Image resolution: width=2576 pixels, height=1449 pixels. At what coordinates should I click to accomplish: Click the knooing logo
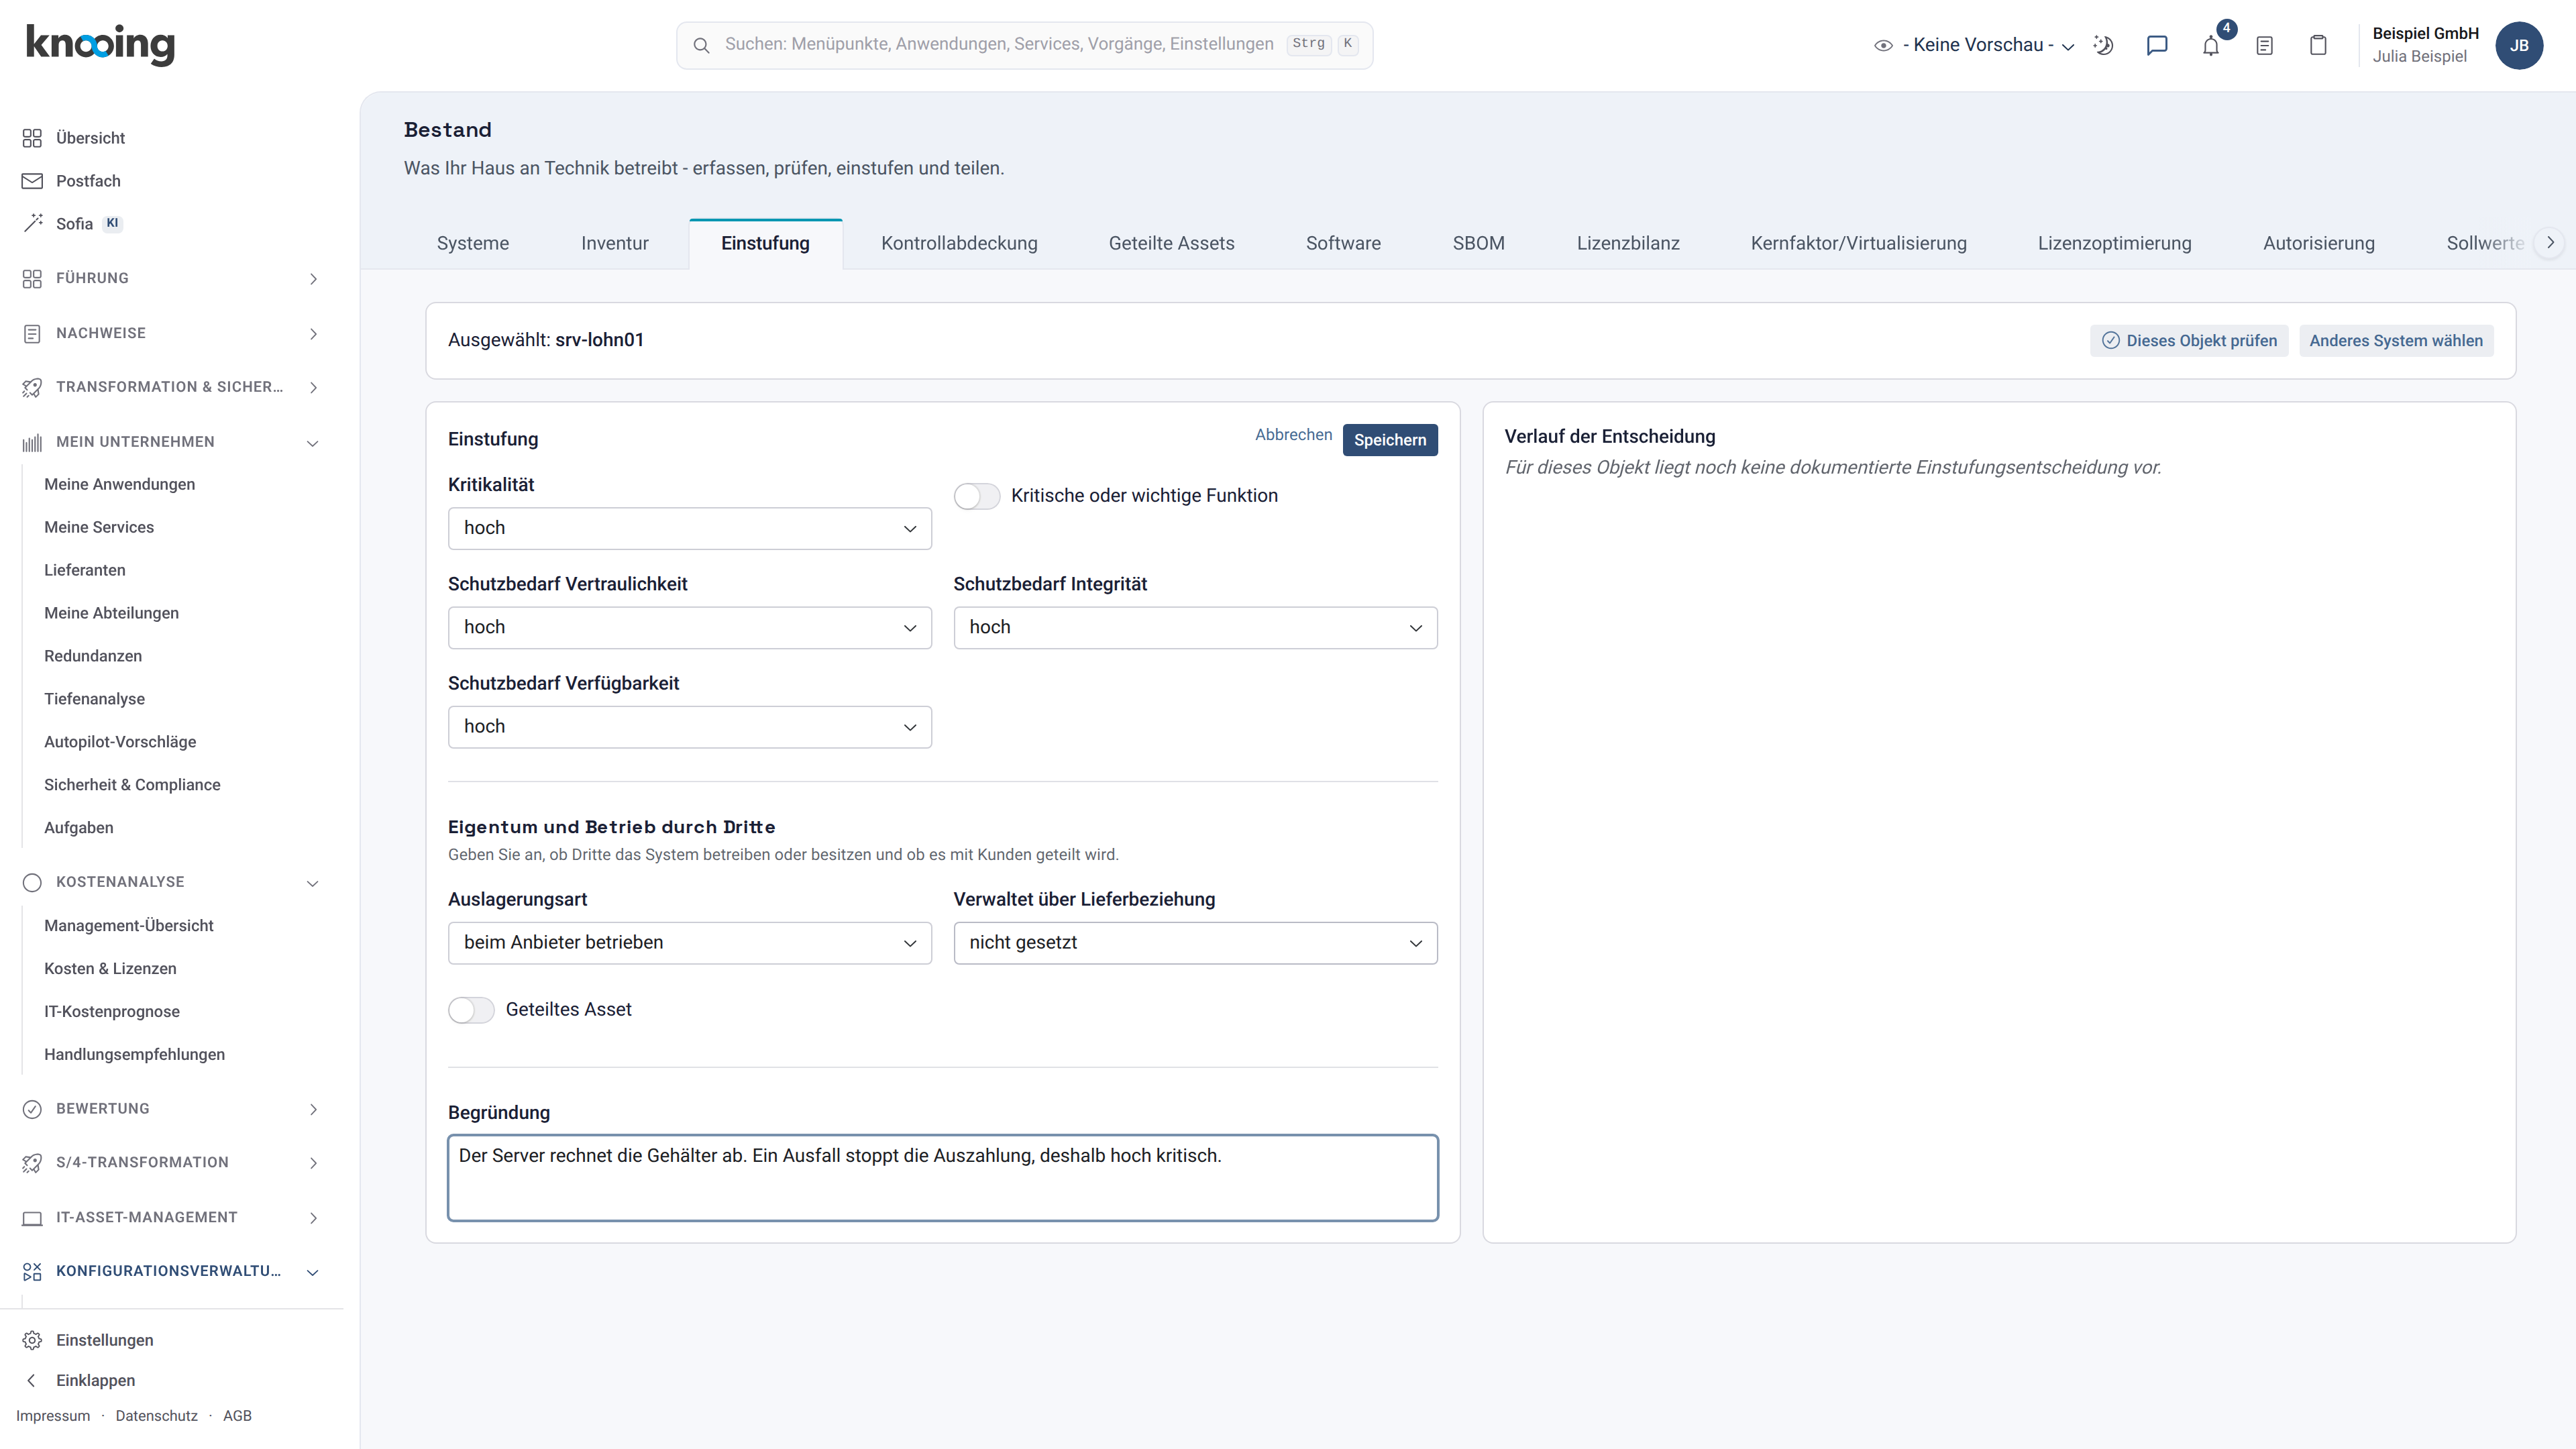tap(100, 44)
